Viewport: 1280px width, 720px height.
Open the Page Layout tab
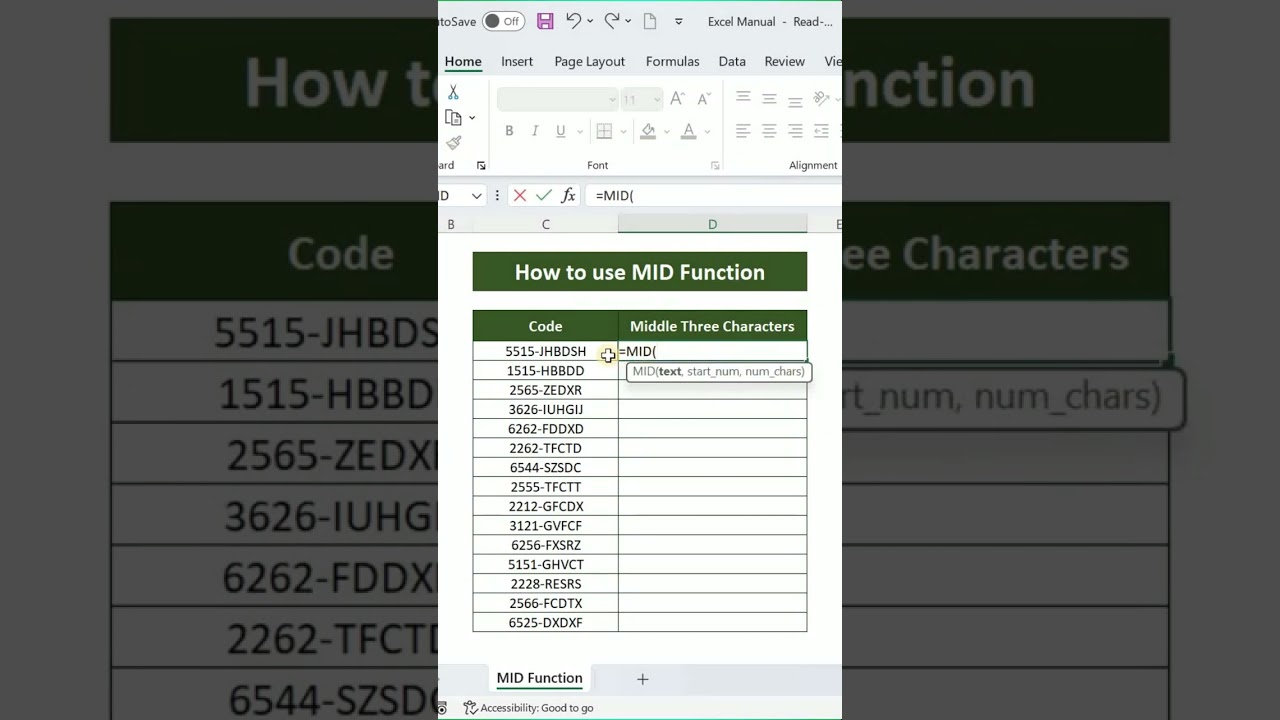(x=590, y=61)
